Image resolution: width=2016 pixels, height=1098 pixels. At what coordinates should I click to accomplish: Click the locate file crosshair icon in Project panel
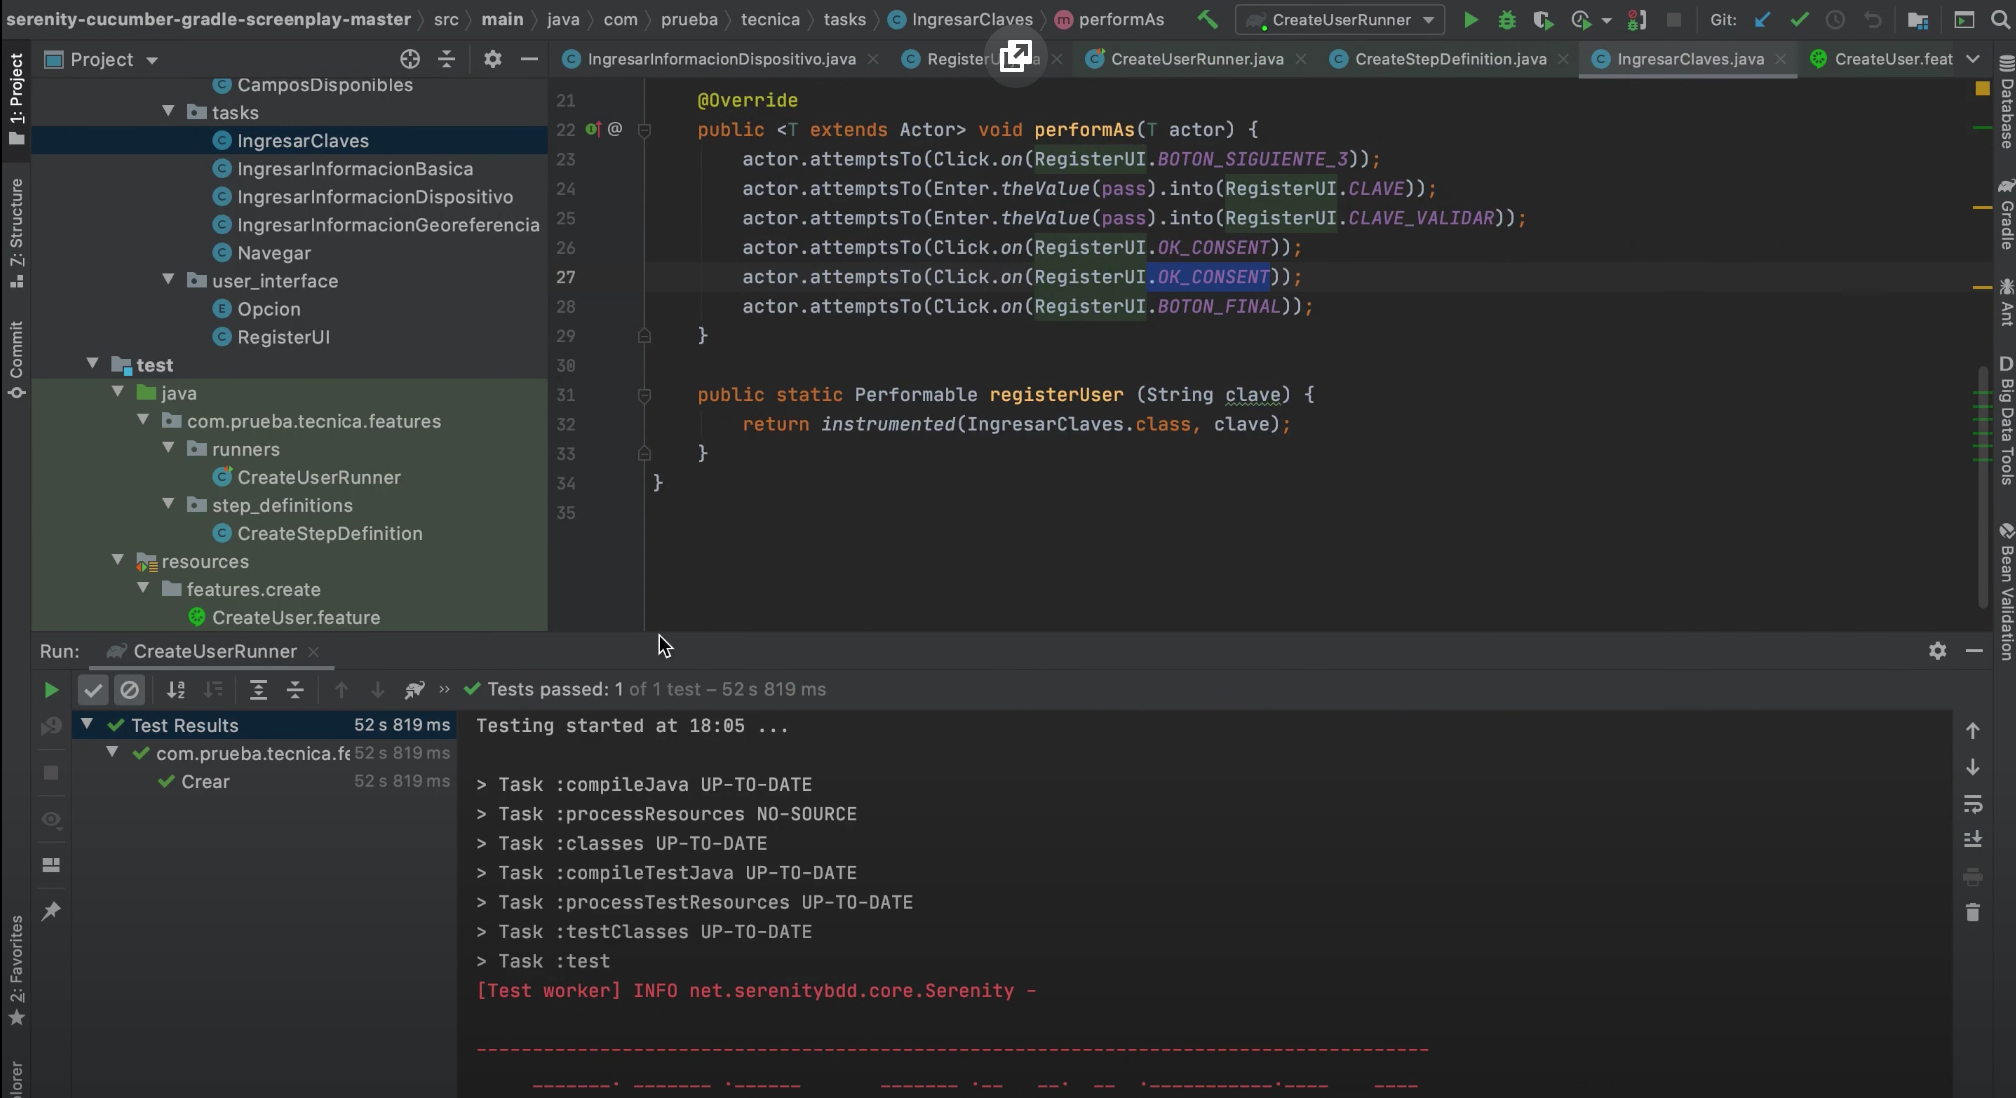point(410,60)
